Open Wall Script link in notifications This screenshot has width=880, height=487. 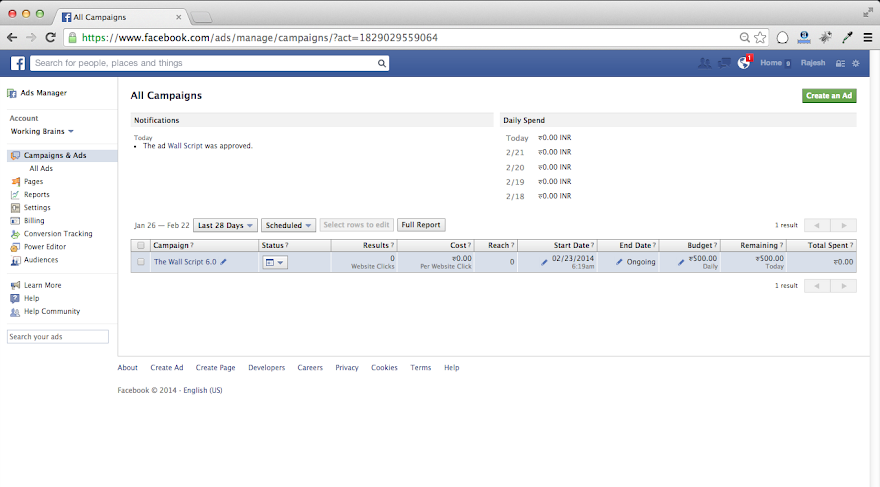point(185,146)
